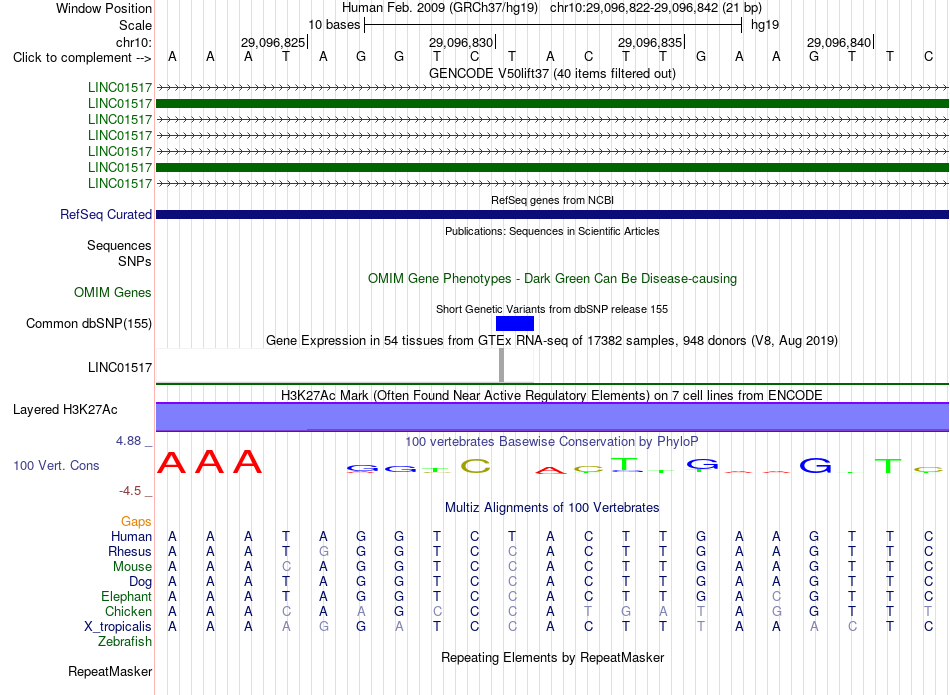Click the GENCODE V50lift37 track title
950x695 pixels.
(x=552, y=73)
